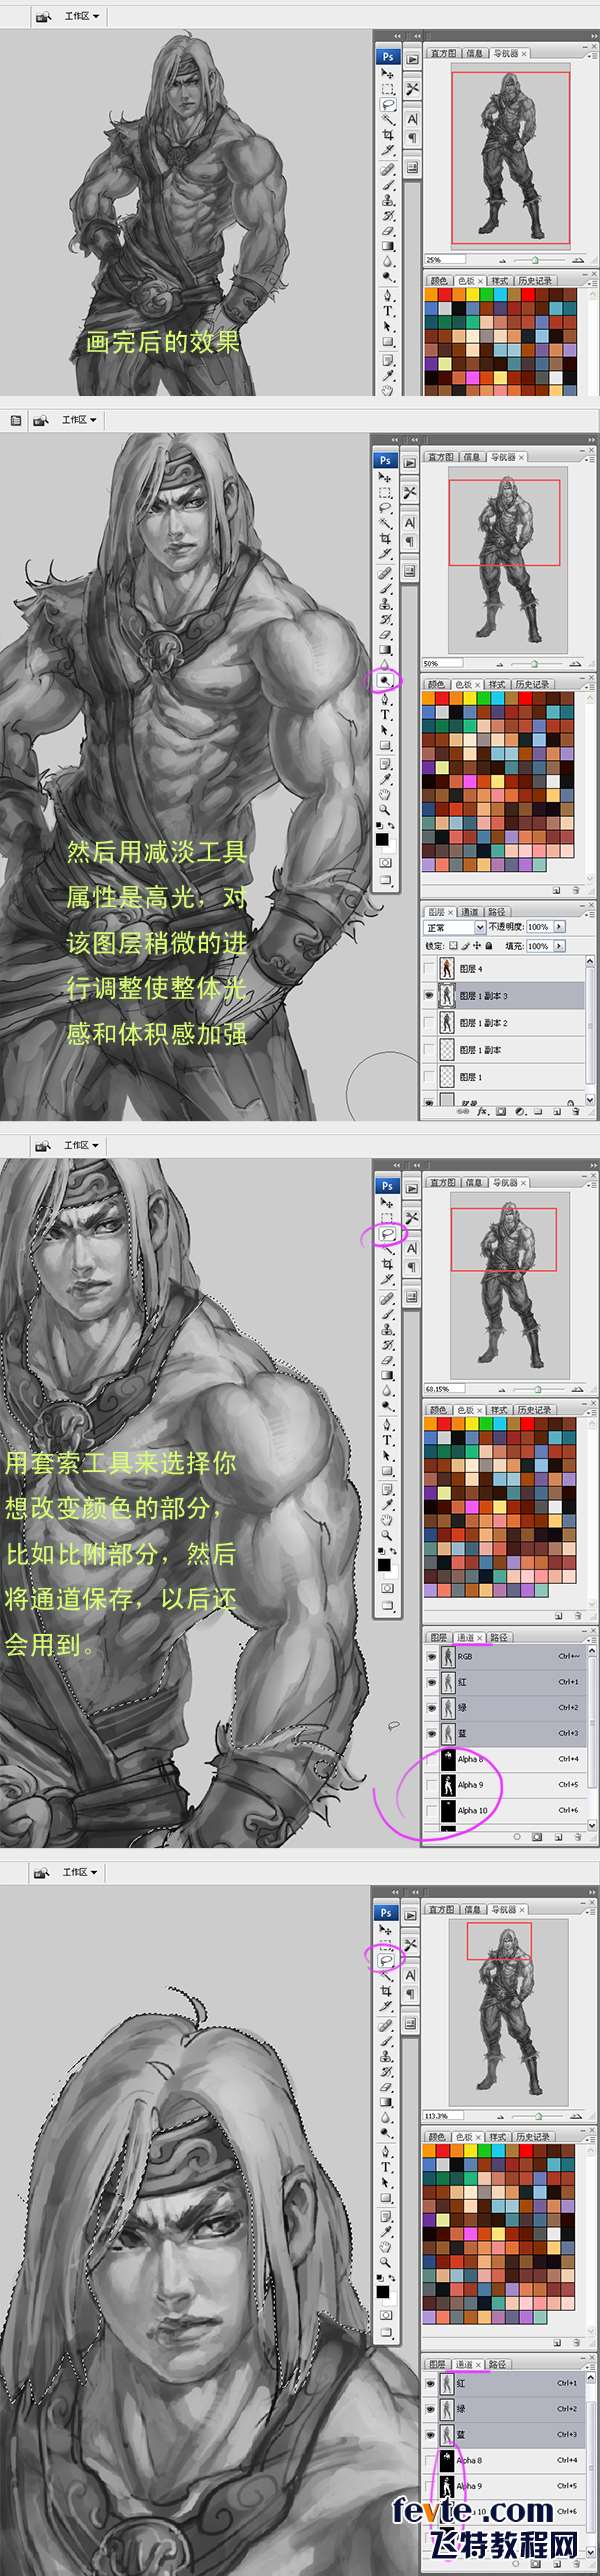Image resolution: width=600 pixels, height=2576 pixels.
Task: Open the 工作区 menu in the 113.3% zoom workspace
Action: click(80, 1871)
